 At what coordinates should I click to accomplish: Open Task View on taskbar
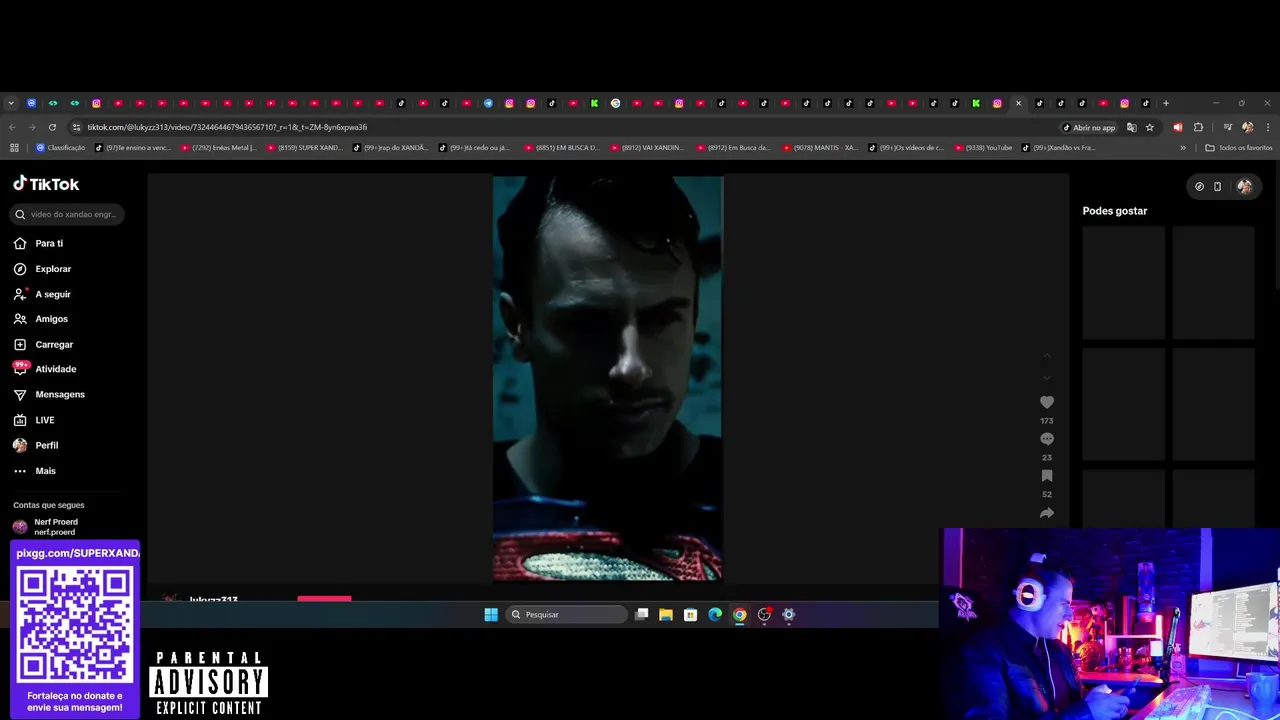coord(642,615)
